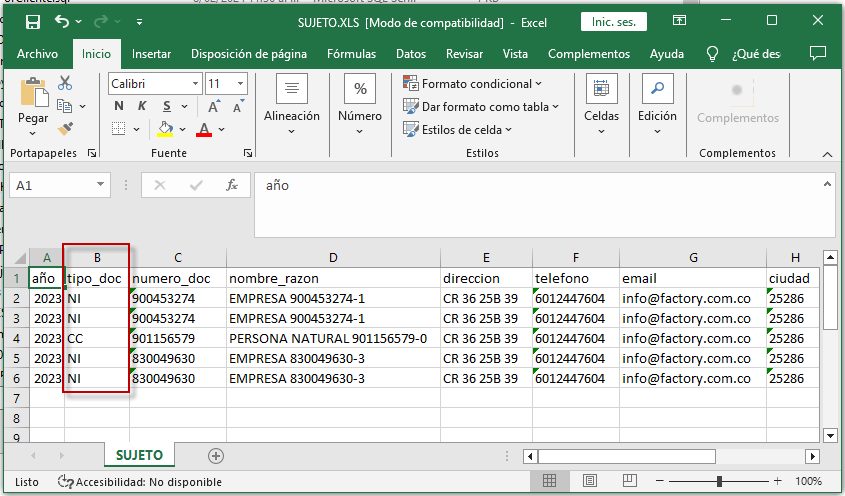The height and width of the screenshot is (496, 845).
Task: Open the Pegar paste button
Action: click(33, 106)
